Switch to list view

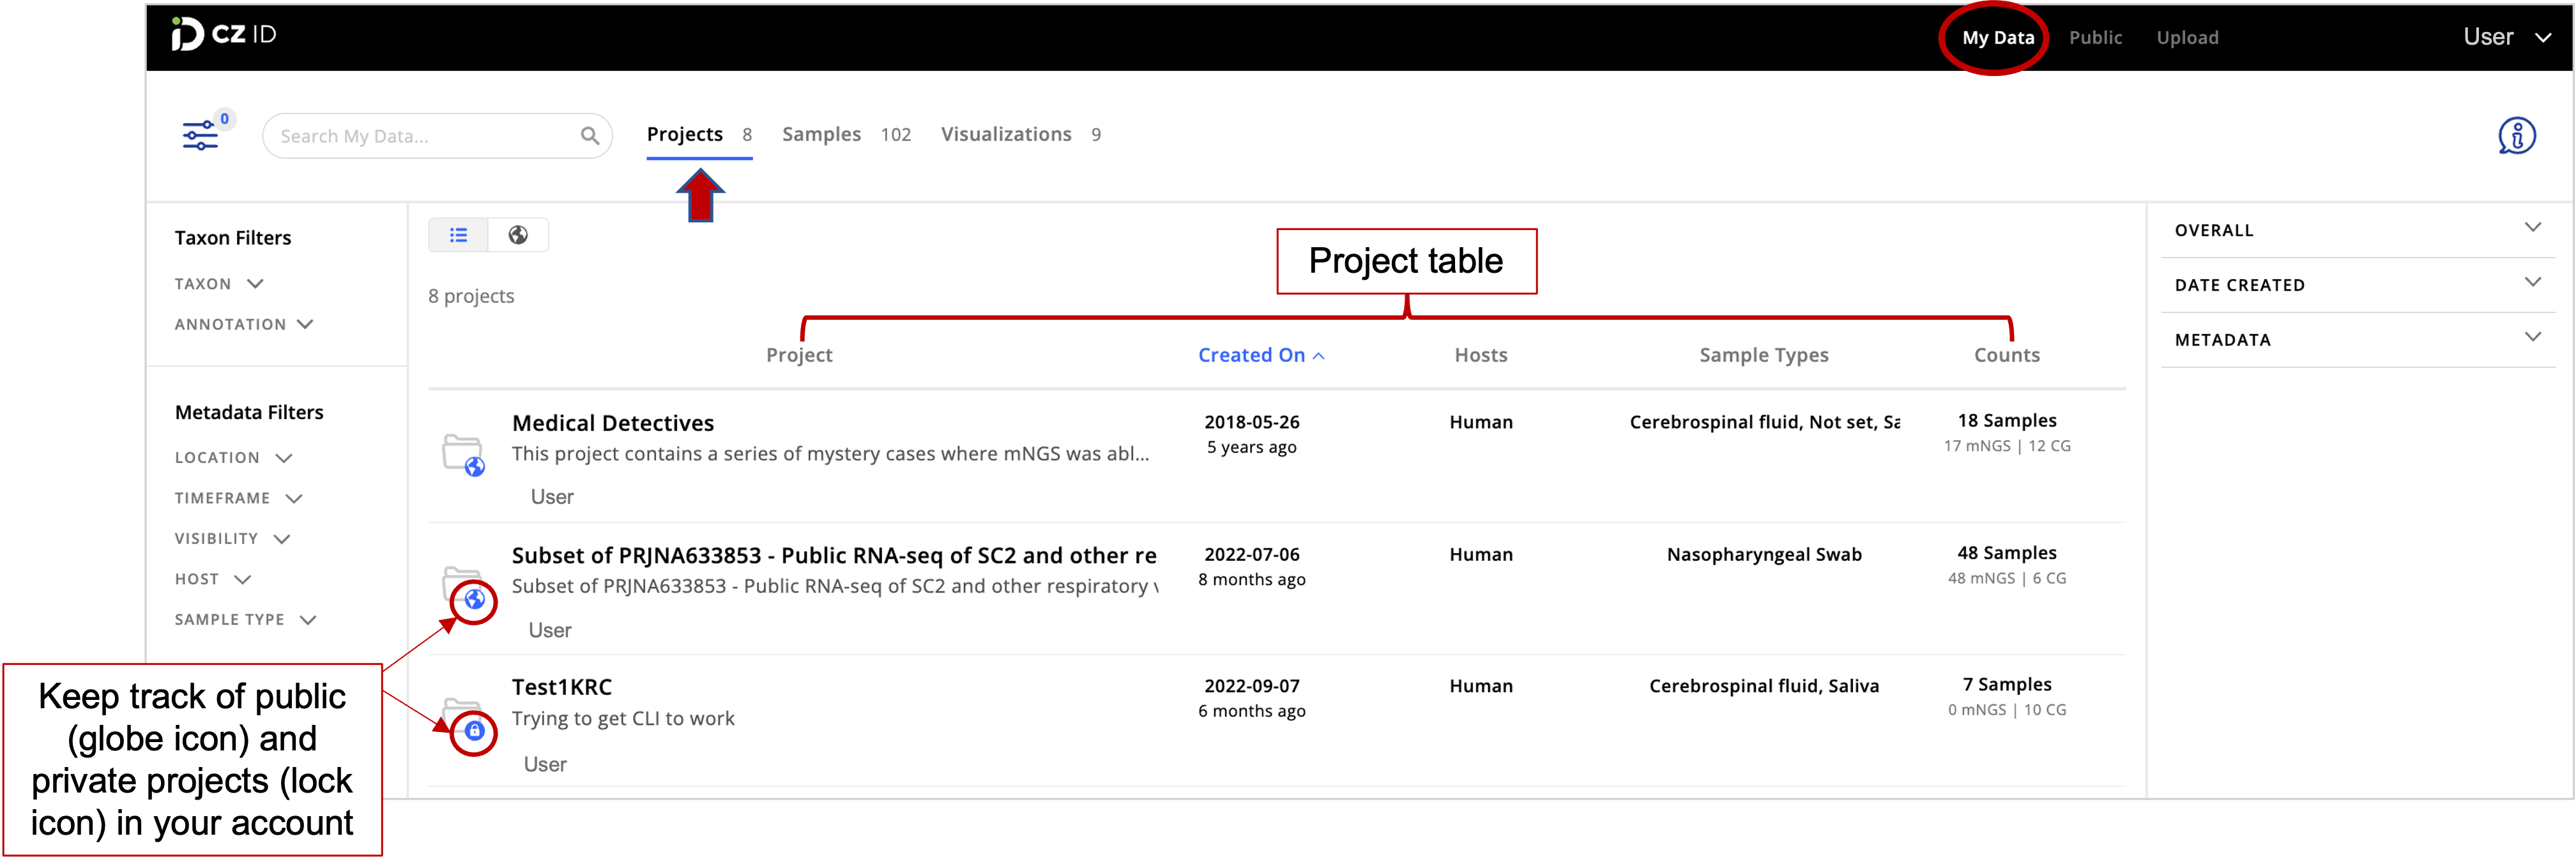pos(458,235)
